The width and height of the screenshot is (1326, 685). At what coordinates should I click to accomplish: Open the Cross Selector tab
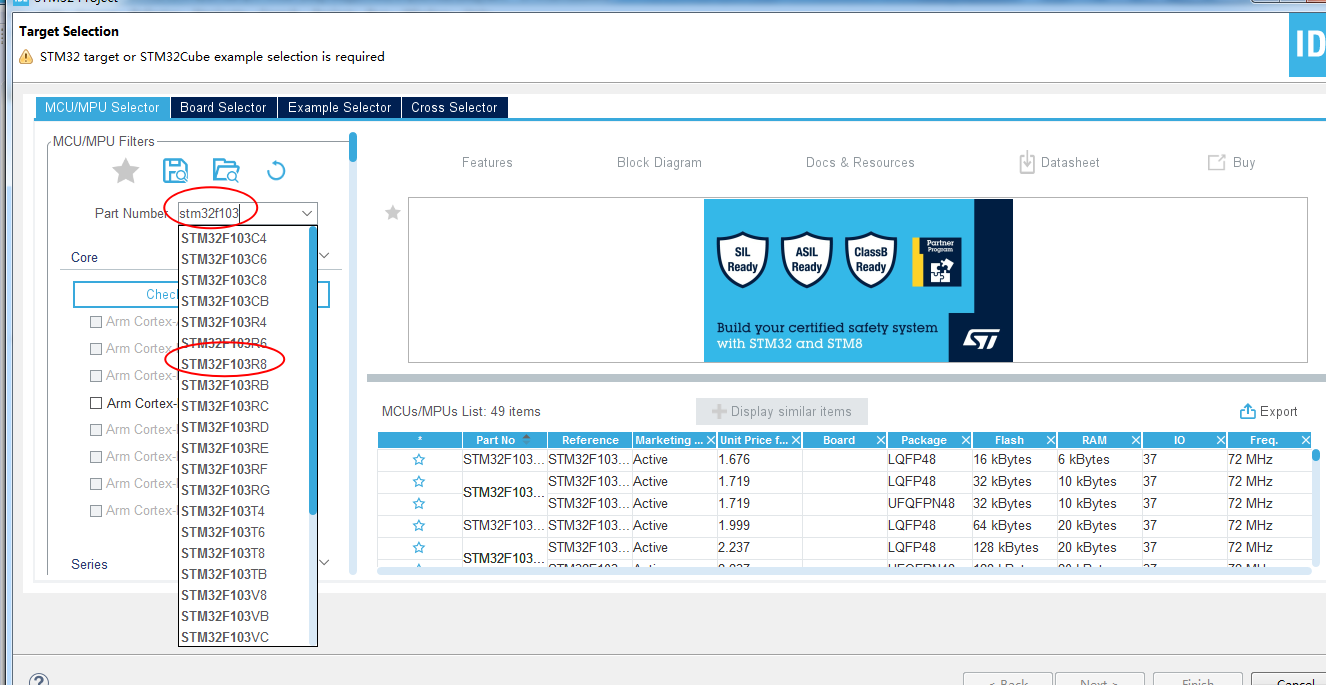(x=454, y=107)
